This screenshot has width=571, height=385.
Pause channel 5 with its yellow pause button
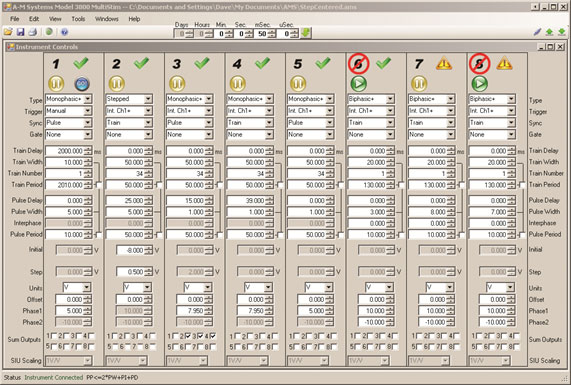(x=298, y=84)
